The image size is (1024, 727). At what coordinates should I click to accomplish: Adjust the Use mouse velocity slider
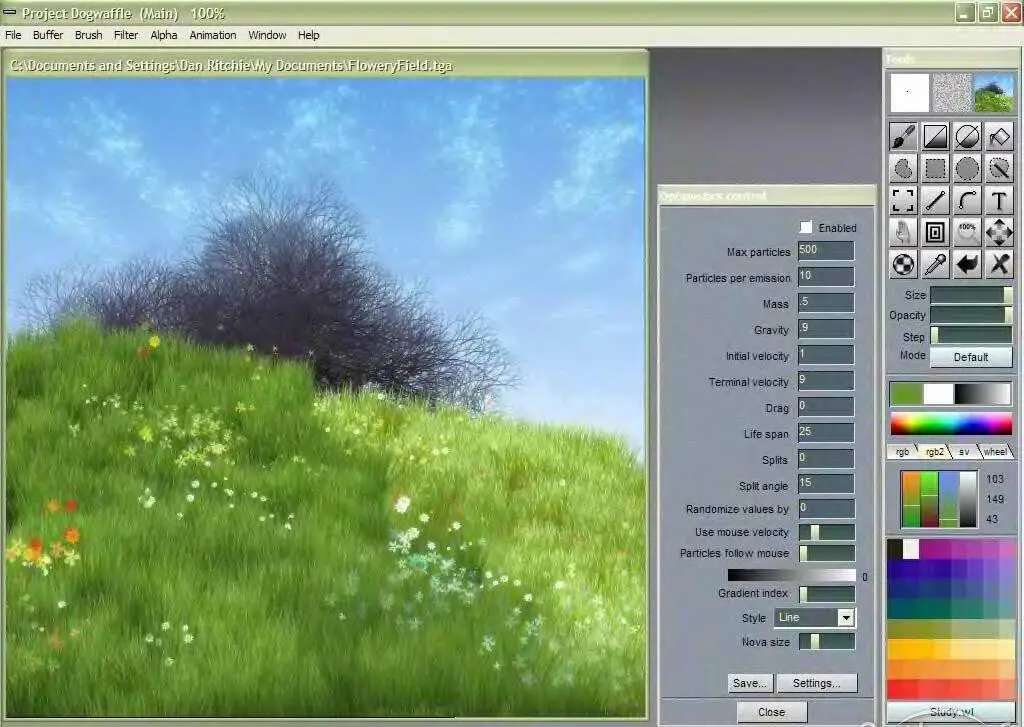[827, 532]
